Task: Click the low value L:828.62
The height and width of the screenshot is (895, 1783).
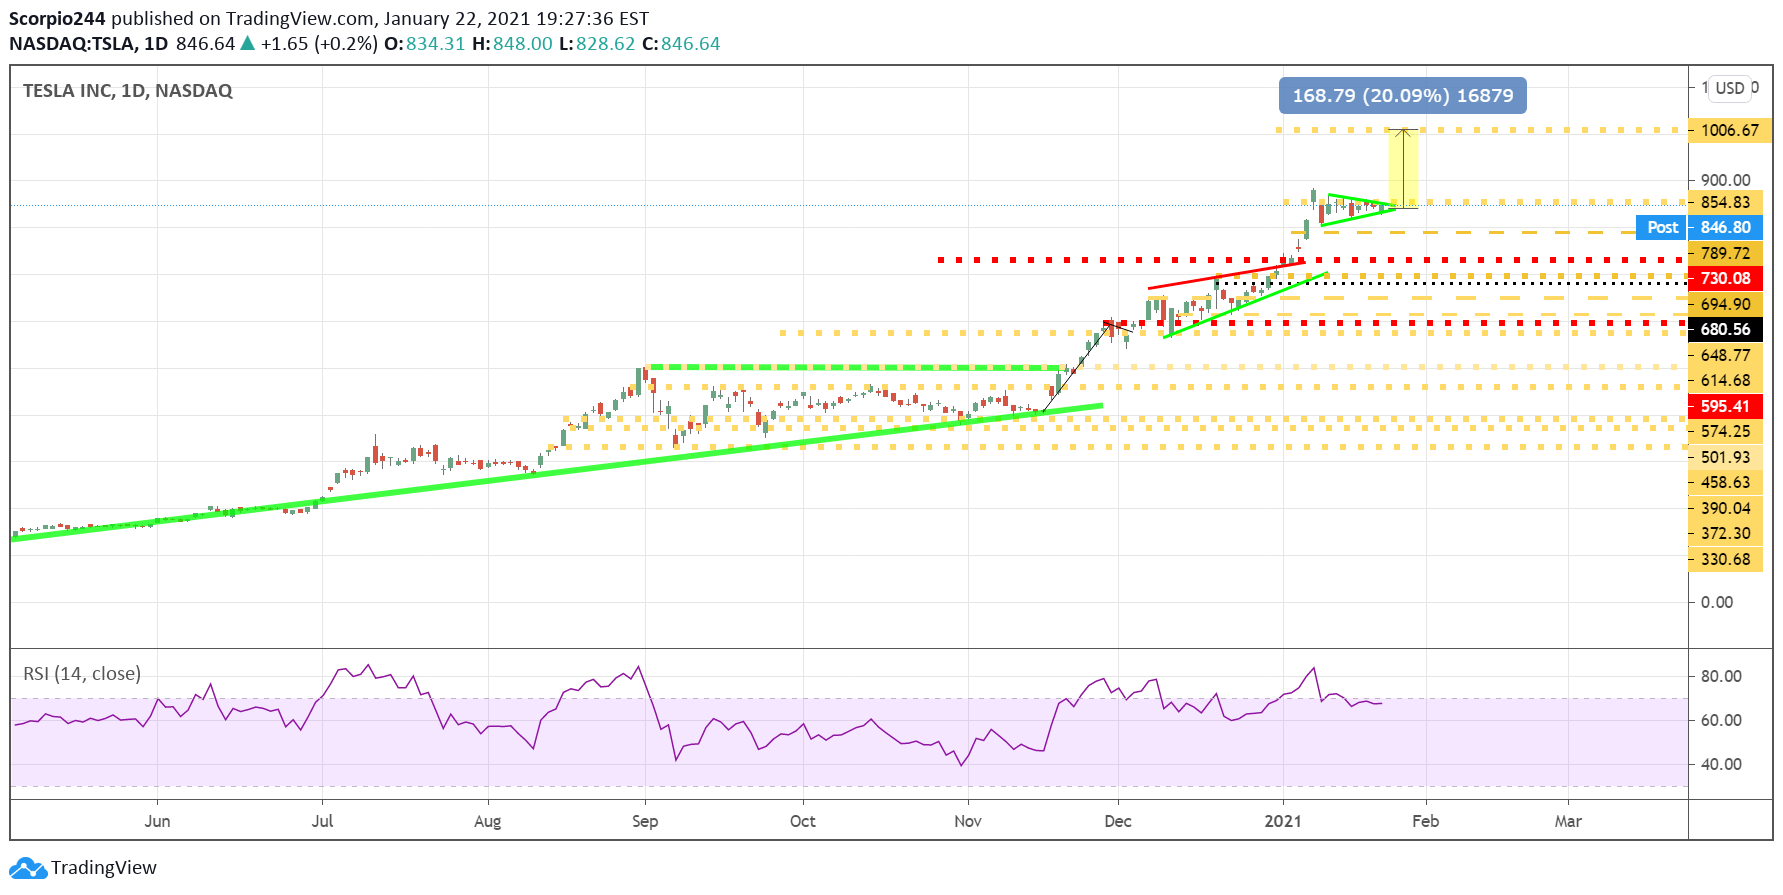Action: 597,44
